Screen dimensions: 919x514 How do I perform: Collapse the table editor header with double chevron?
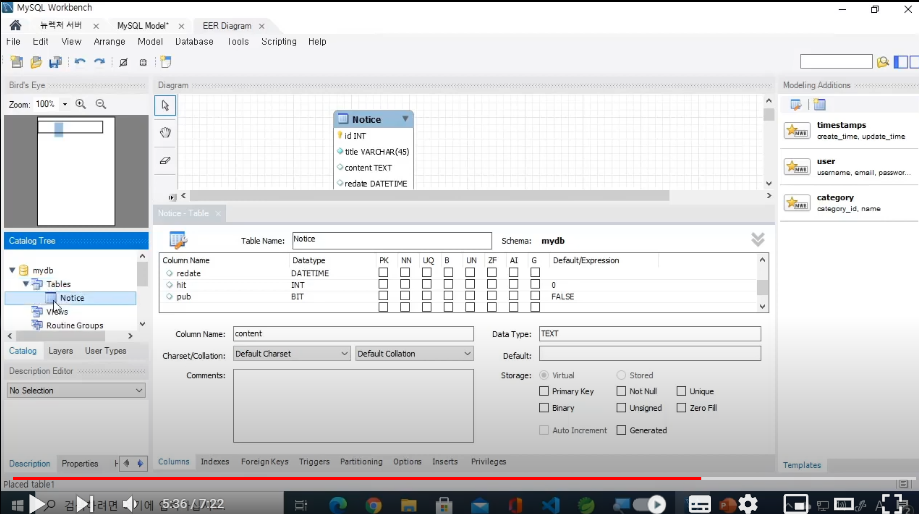(758, 240)
